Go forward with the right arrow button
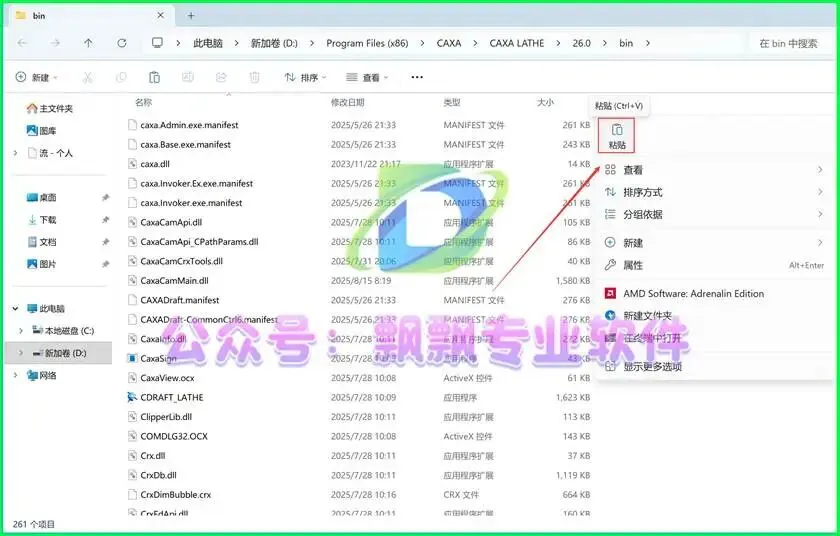Viewport: 840px width, 536px height. tap(55, 43)
